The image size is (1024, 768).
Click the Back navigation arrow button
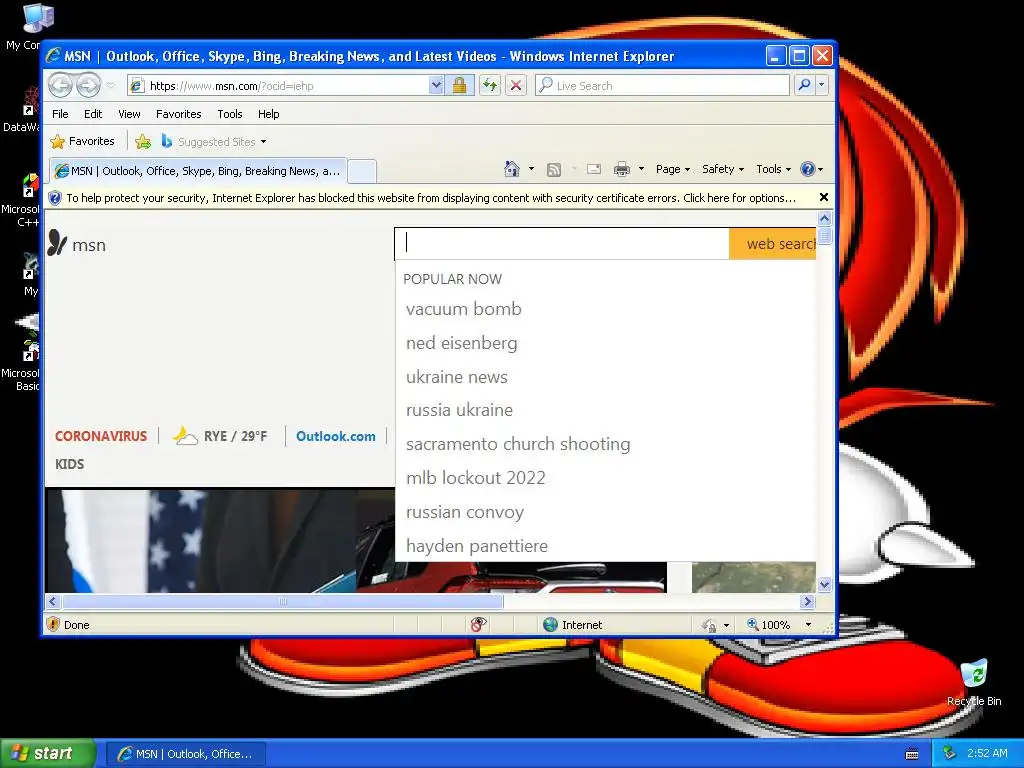pos(60,85)
